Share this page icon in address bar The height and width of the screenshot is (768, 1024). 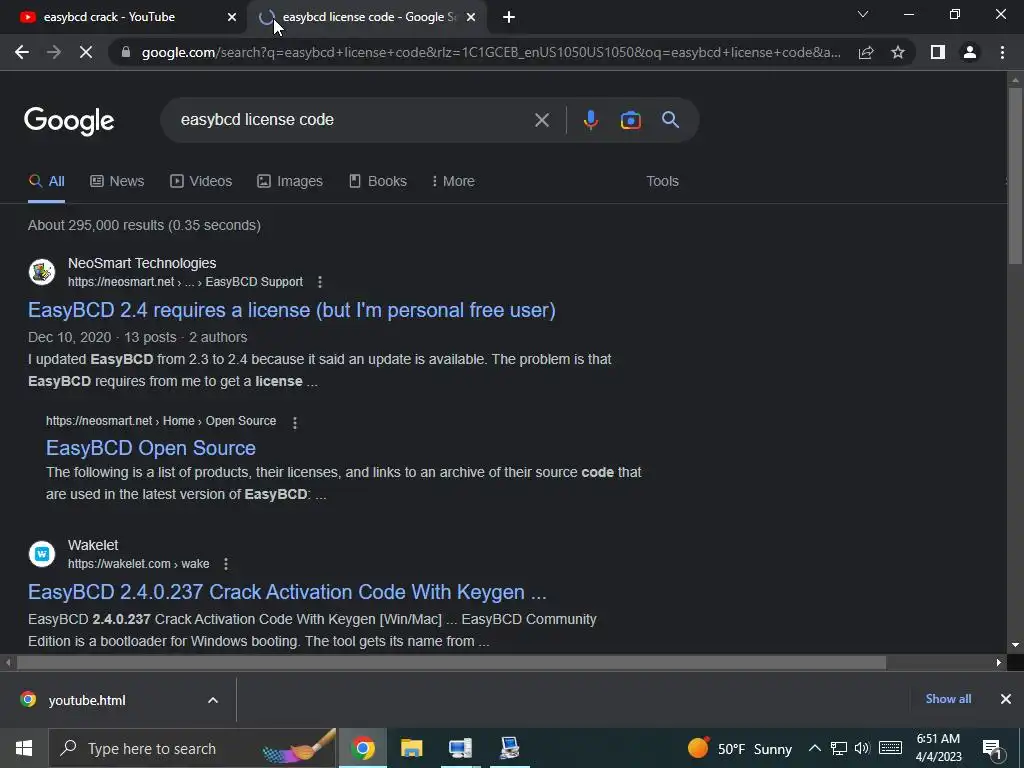coord(866,52)
